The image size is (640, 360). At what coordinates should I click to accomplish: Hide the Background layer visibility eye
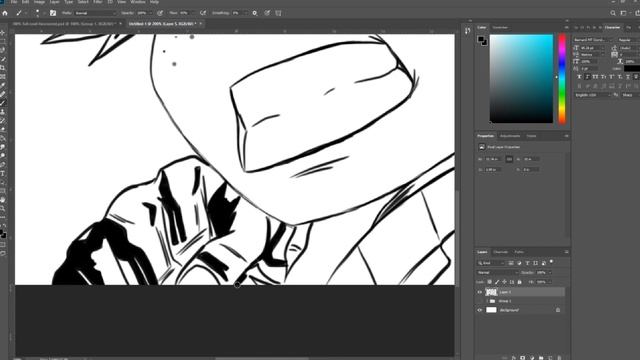click(480, 310)
